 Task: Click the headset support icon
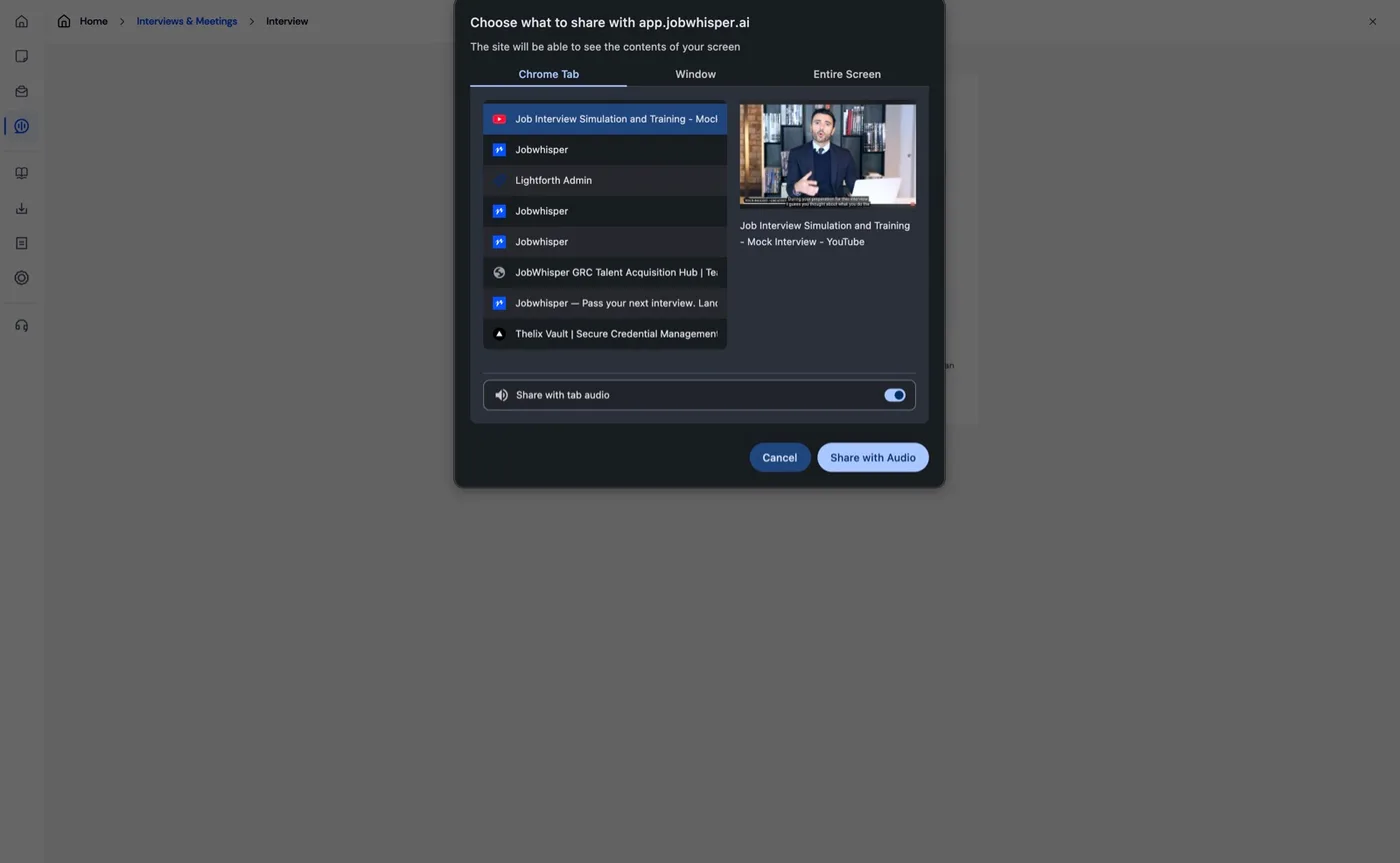coord(21,325)
